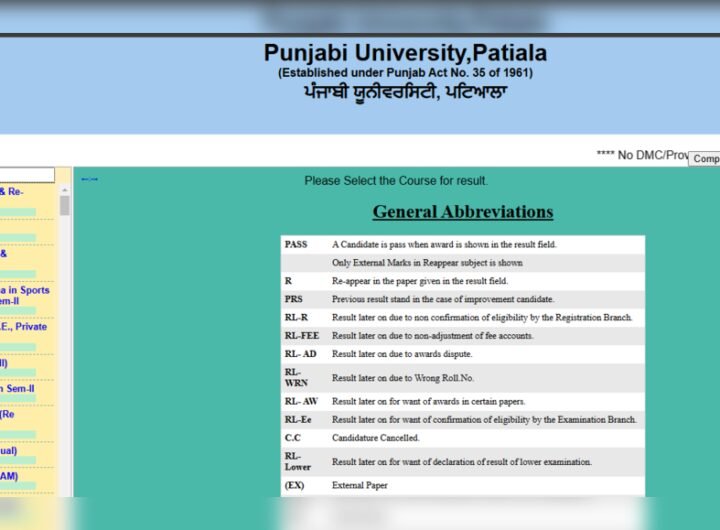Viewport: 720px width, 530px height.
Task: Click 'Re-appear in the paper given' description
Action: pos(420,281)
